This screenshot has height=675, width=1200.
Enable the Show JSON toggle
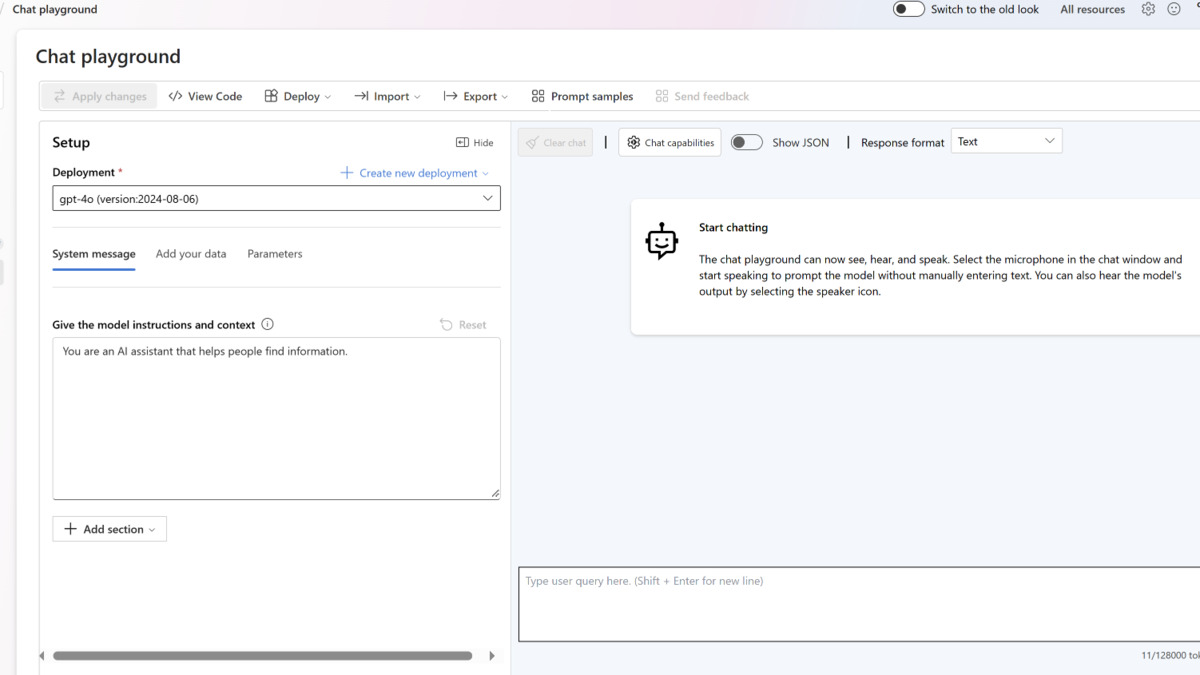click(x=746, y=142)
